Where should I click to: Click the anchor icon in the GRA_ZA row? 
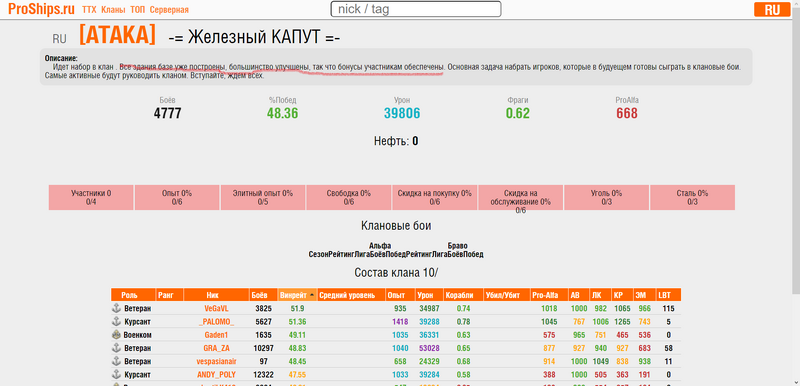tap(116, 348)
